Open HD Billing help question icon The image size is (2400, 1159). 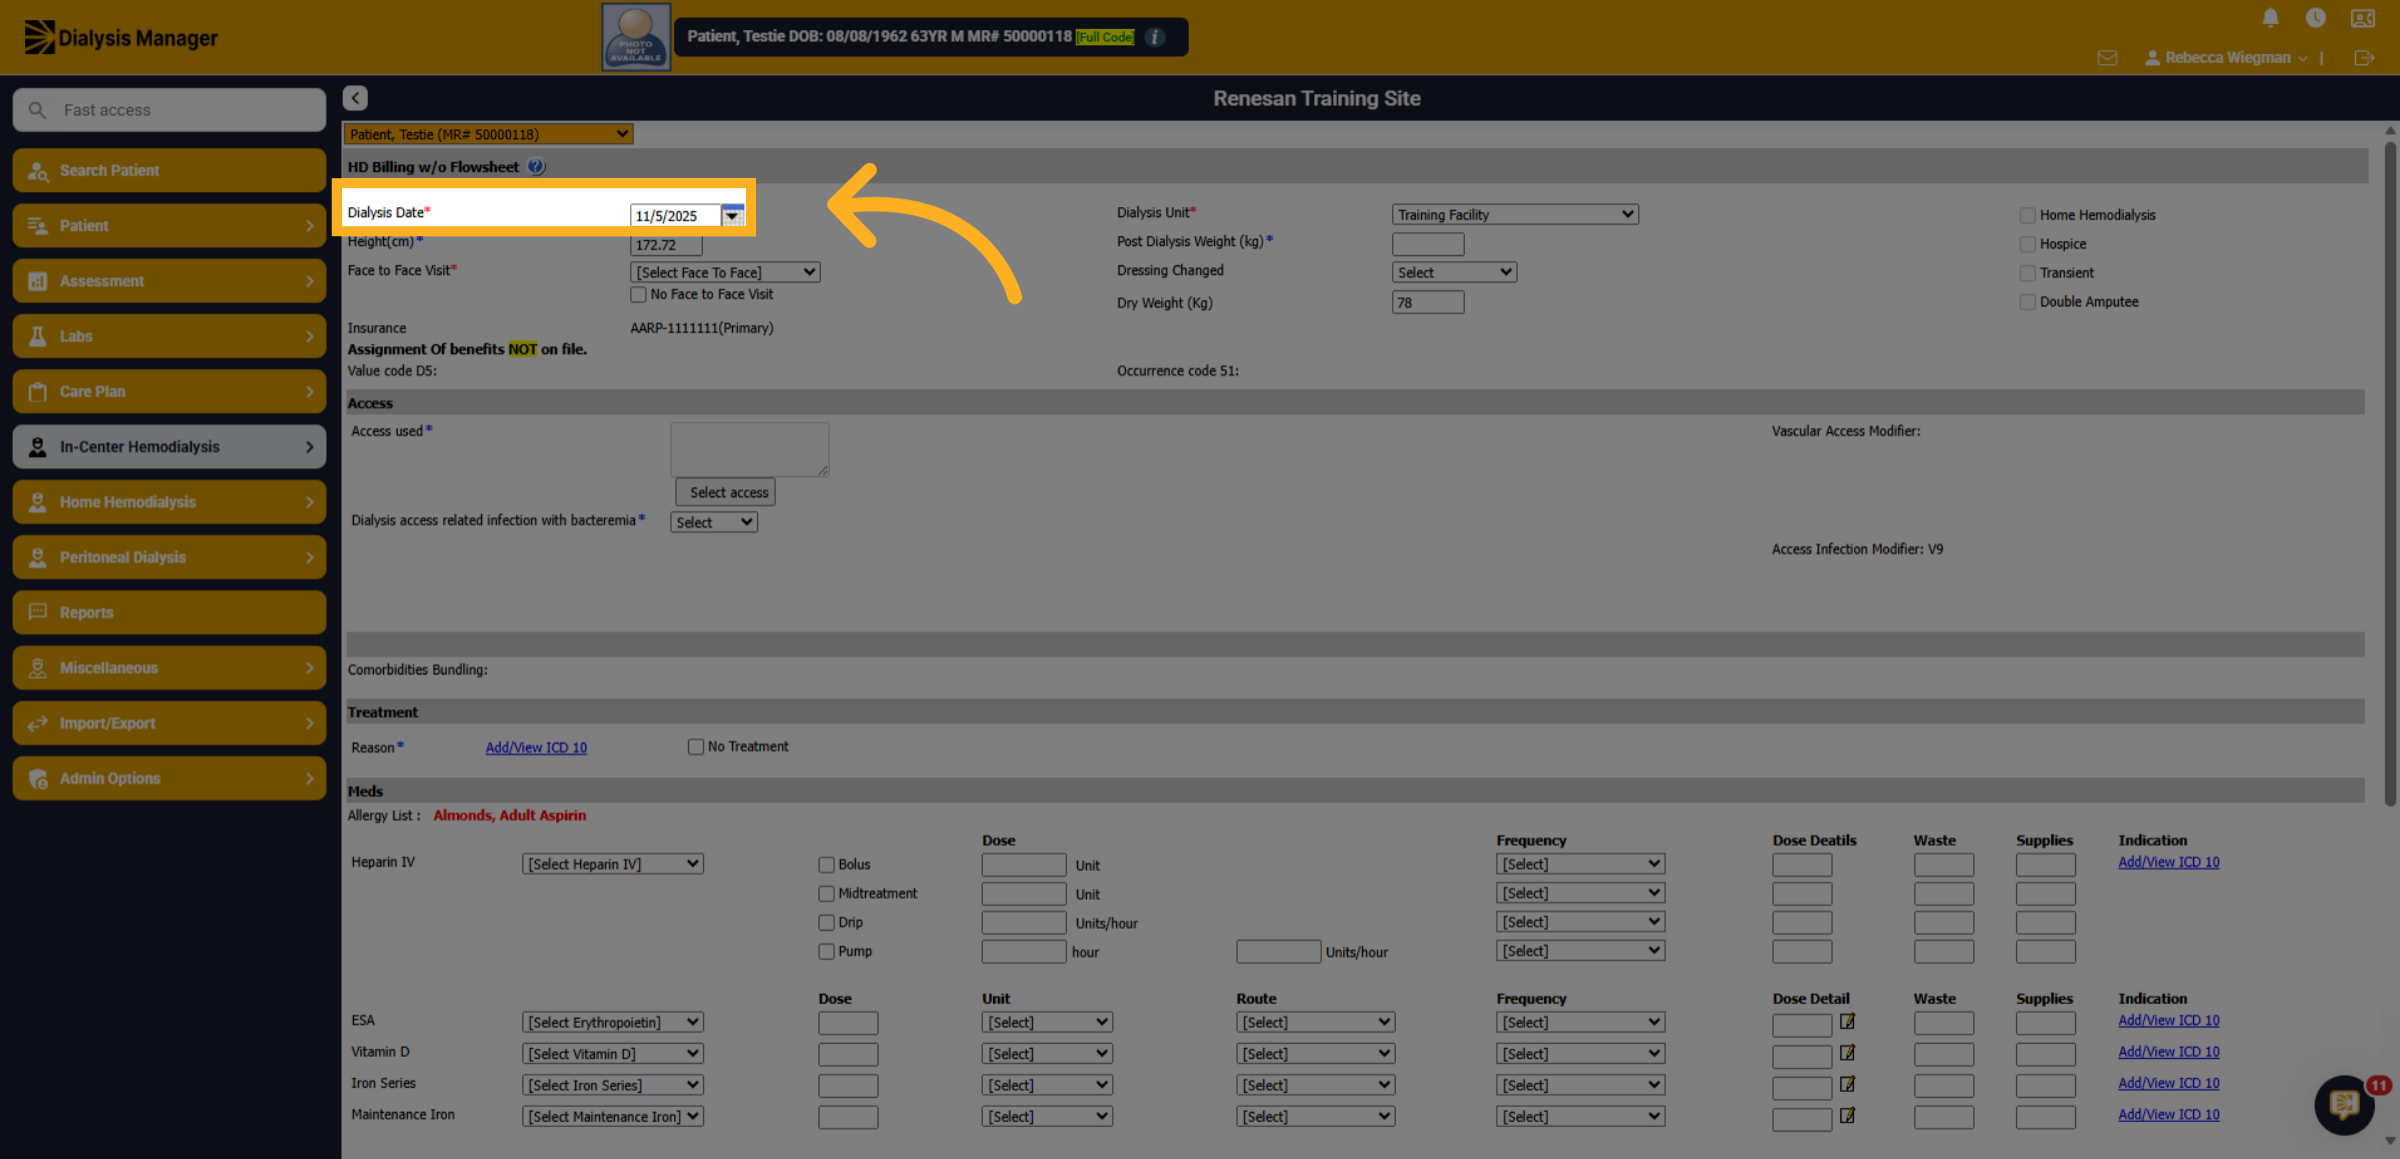click(x=536, y=167)
